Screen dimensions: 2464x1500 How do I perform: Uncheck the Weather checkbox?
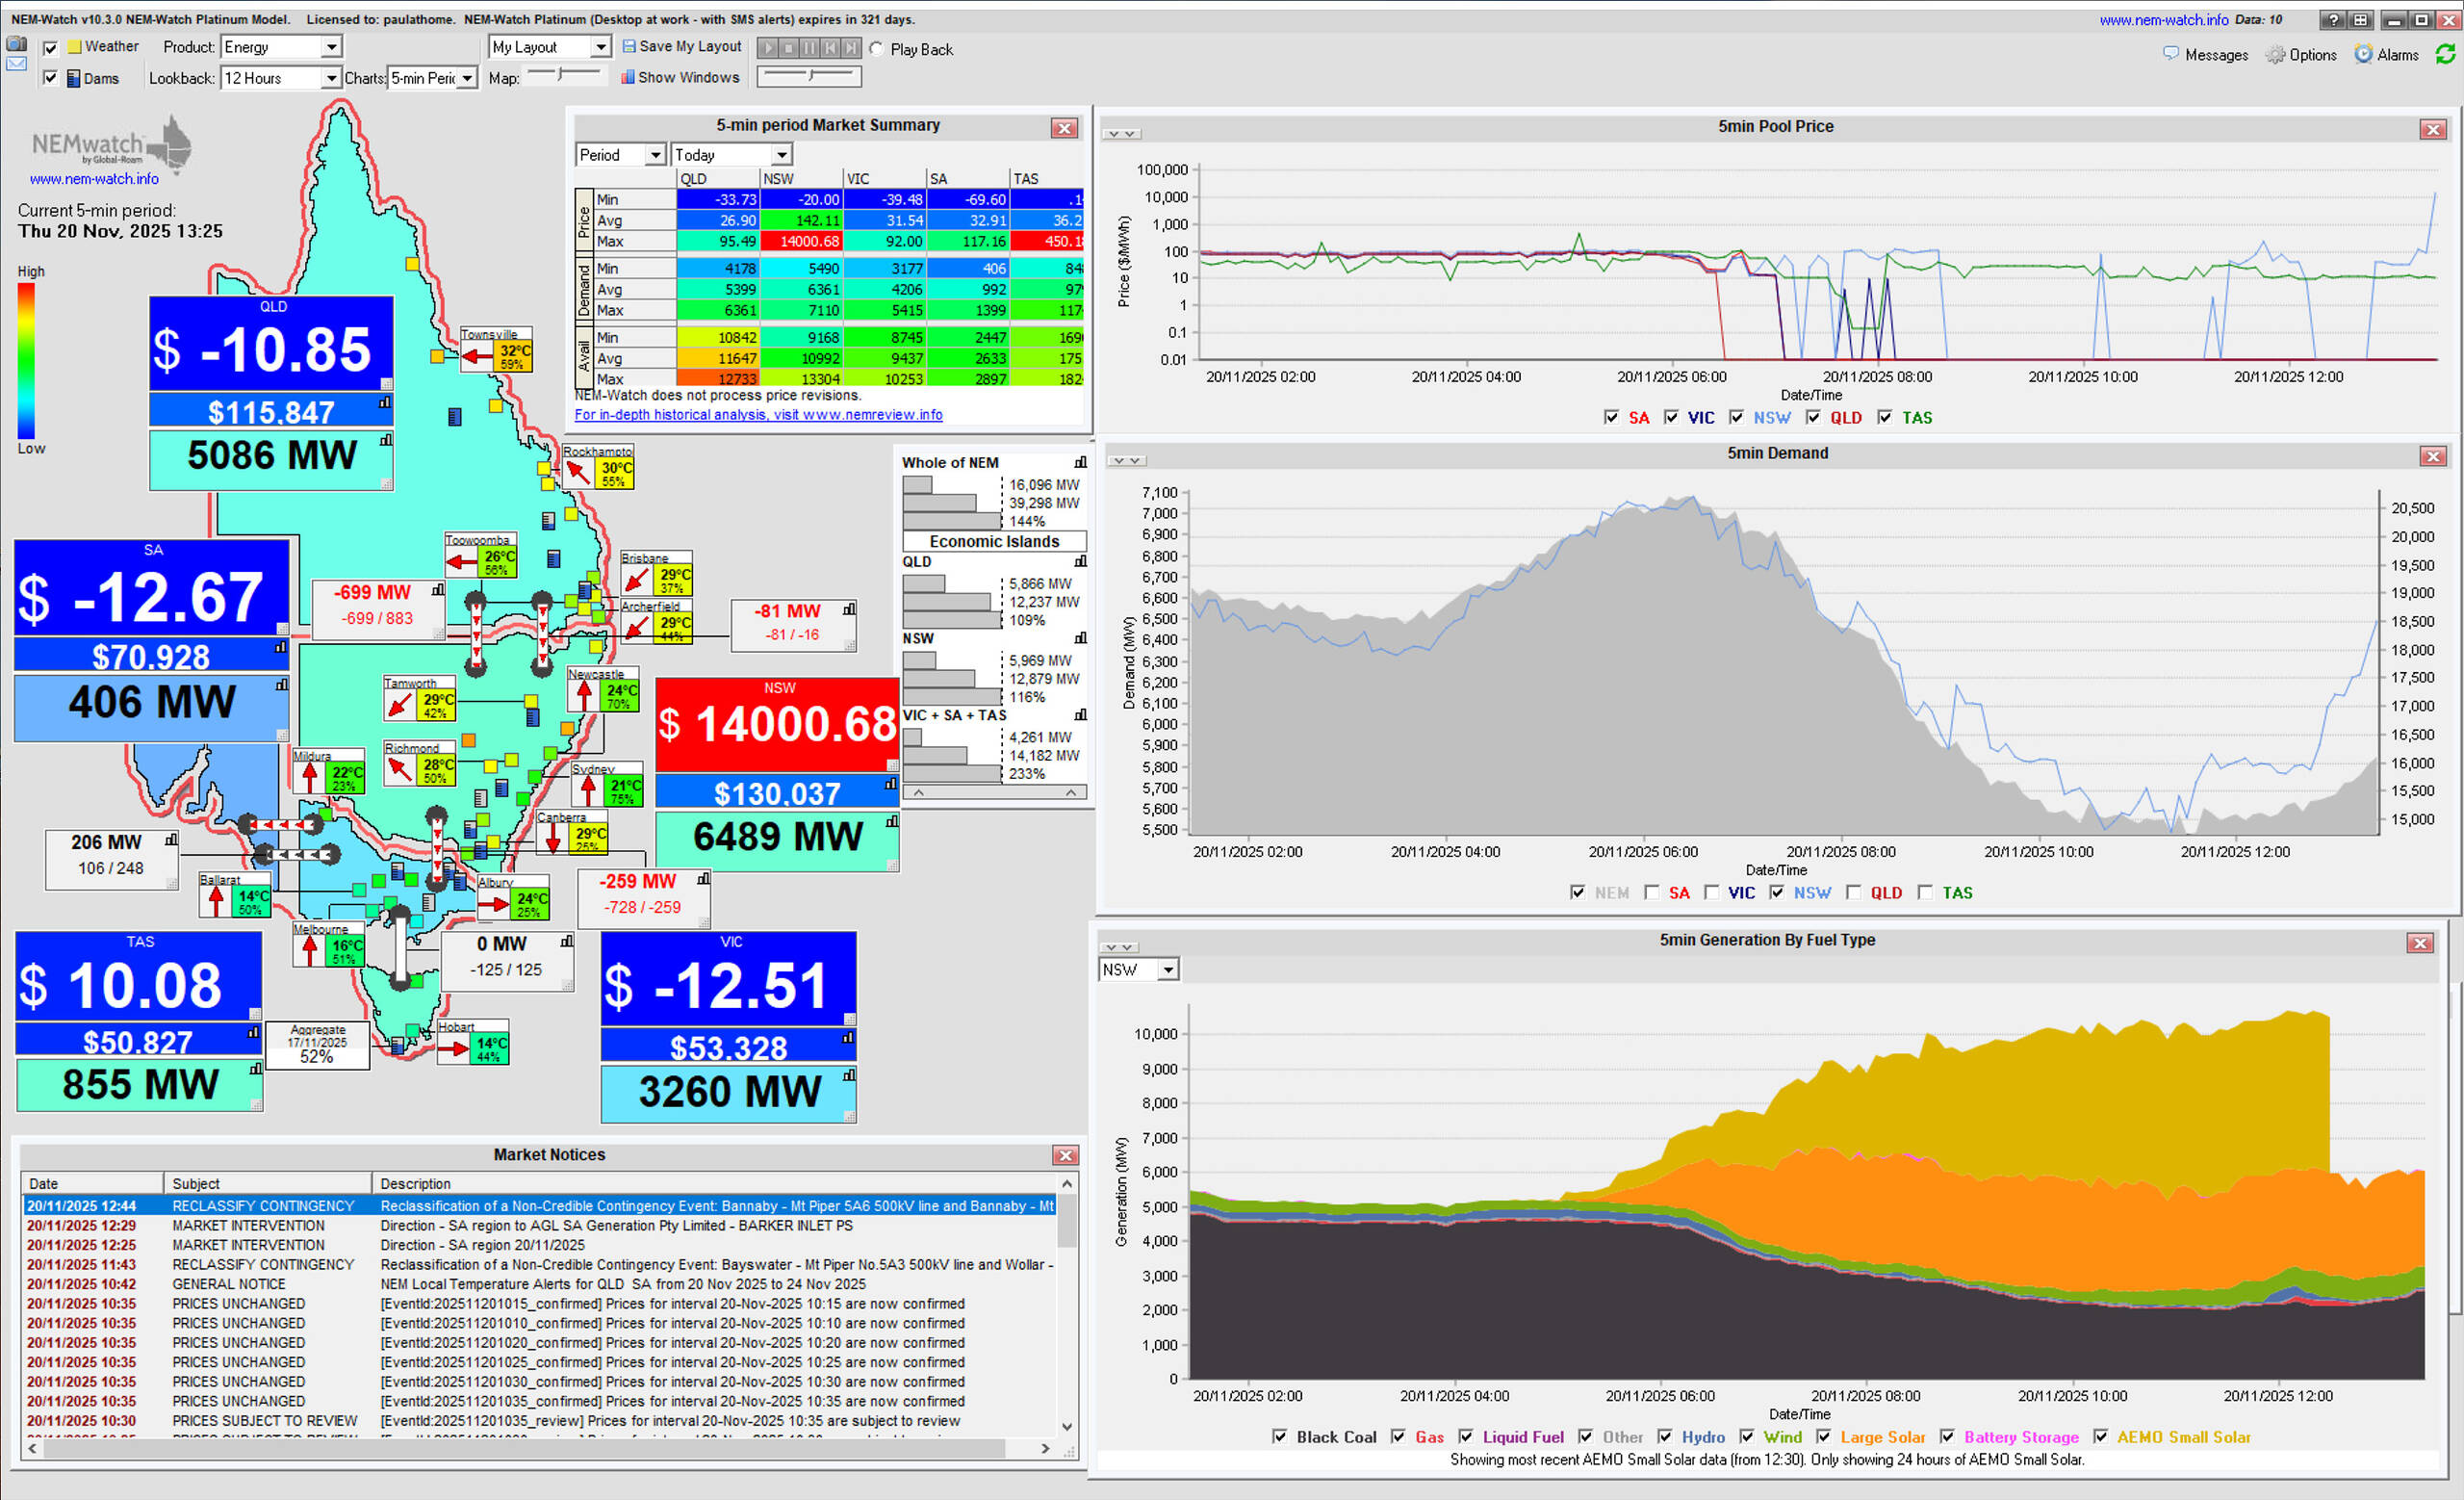point(50,47)
